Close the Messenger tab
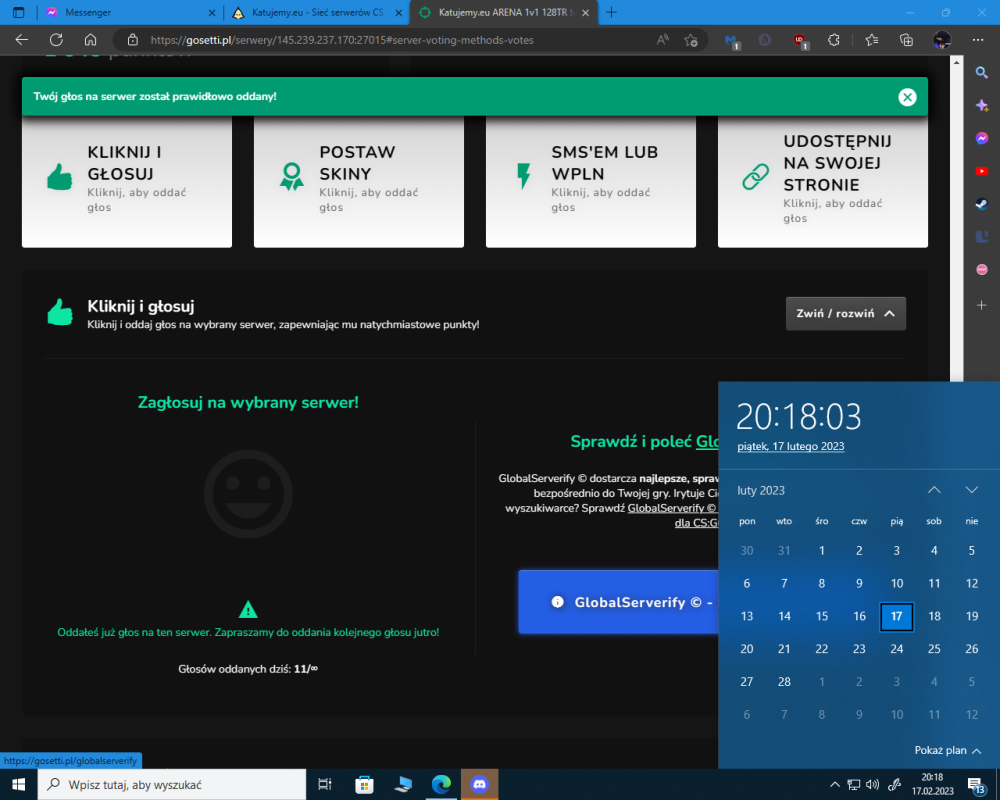The image size is (1000, 800). click(212, 13)
